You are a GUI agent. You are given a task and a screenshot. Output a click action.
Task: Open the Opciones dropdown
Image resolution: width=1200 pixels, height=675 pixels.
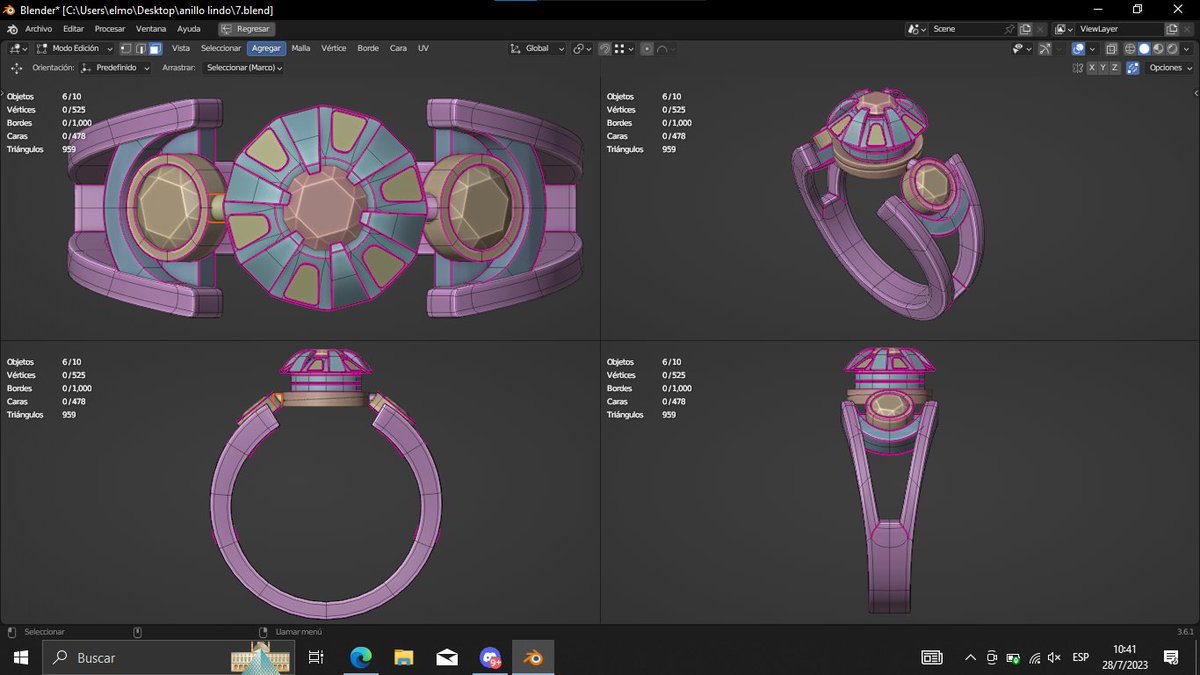1169,68
